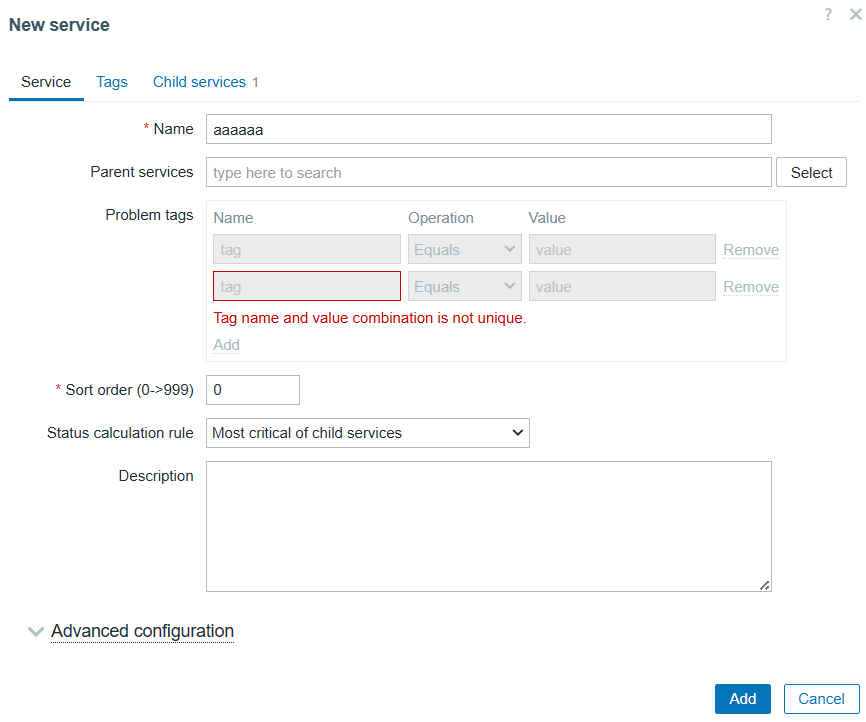
Task: Focus the Parent services search field
Action: pyautogui.click(x=488, y=172)
